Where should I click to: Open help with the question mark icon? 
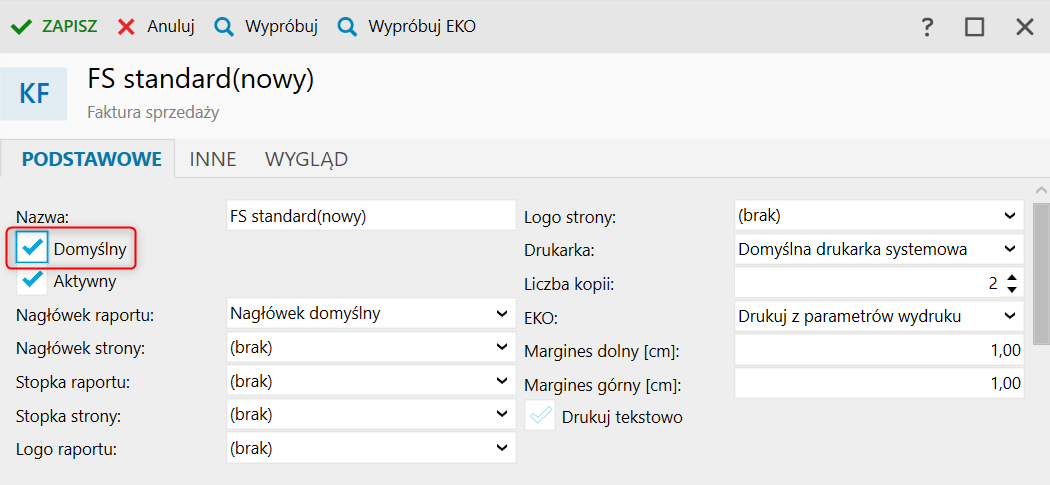927,27
